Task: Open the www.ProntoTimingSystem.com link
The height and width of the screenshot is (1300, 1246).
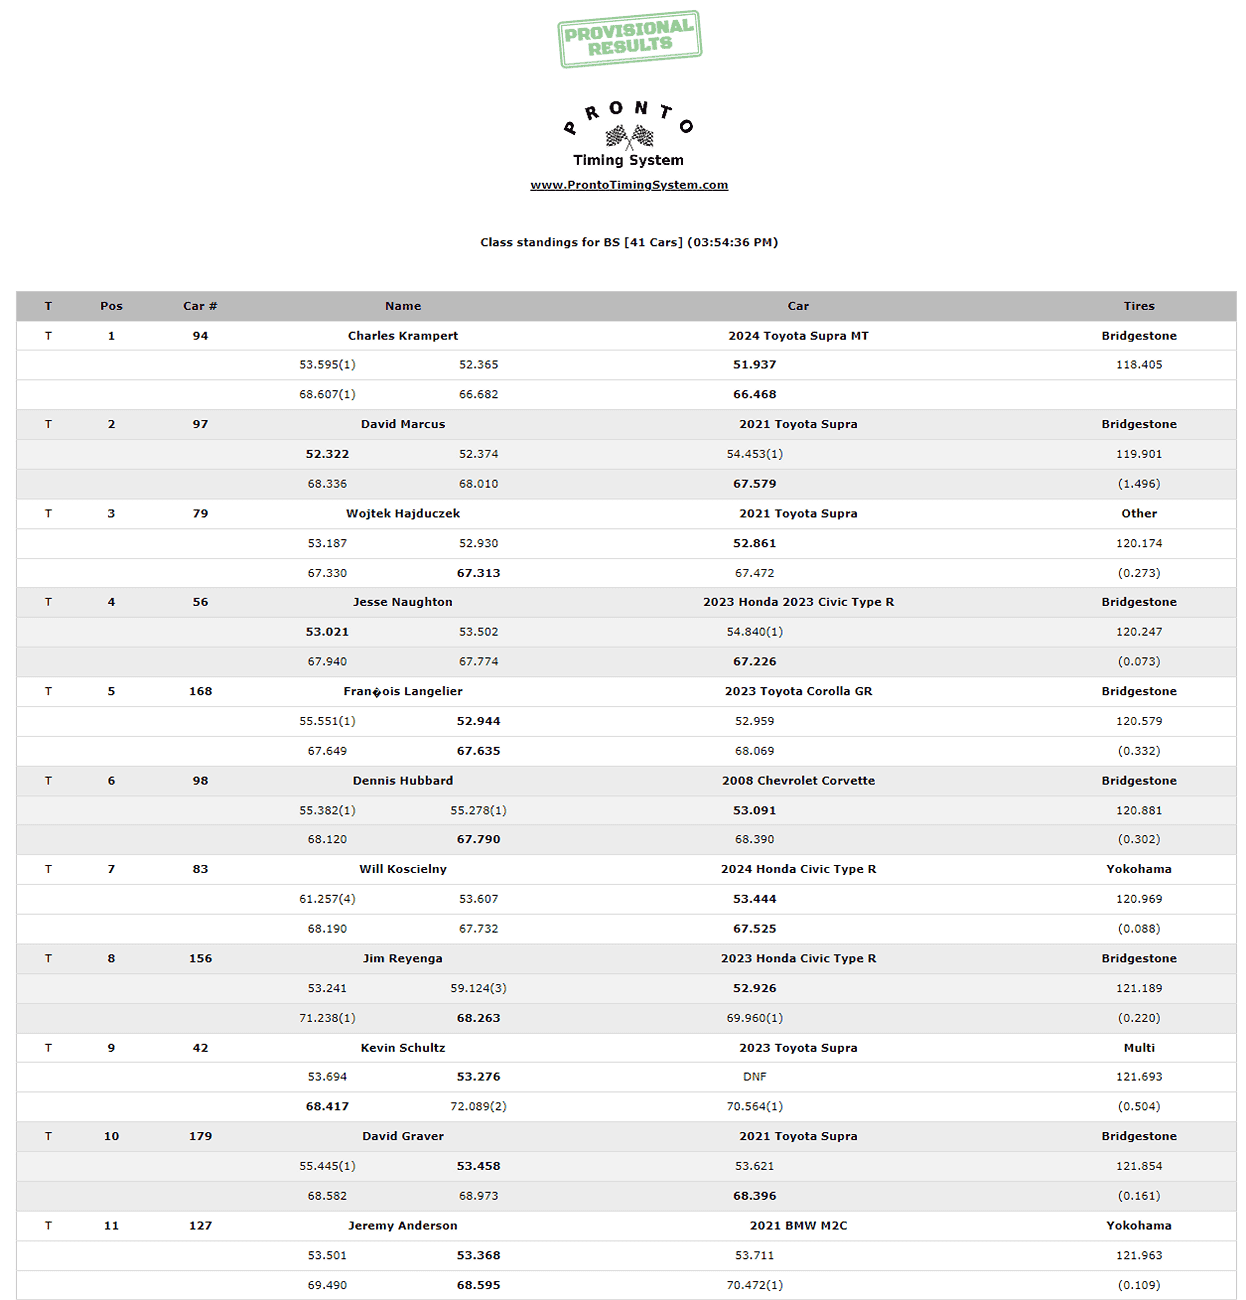Action: (x=629, y=185)
